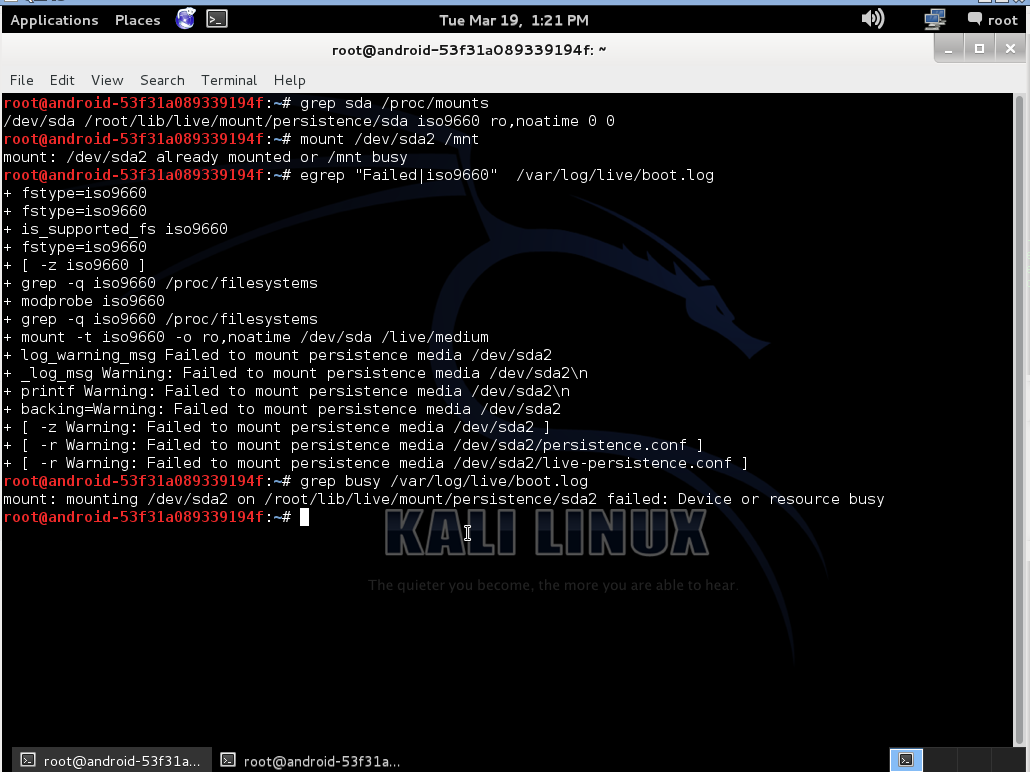Open the Places menu
This screenshot has width=1030, height=772.
click(x=137, y=20)
